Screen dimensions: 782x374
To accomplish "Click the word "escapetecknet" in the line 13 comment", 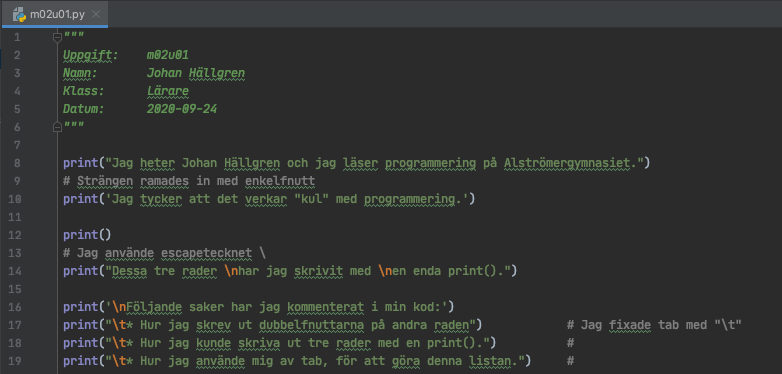I will (206, 253).
